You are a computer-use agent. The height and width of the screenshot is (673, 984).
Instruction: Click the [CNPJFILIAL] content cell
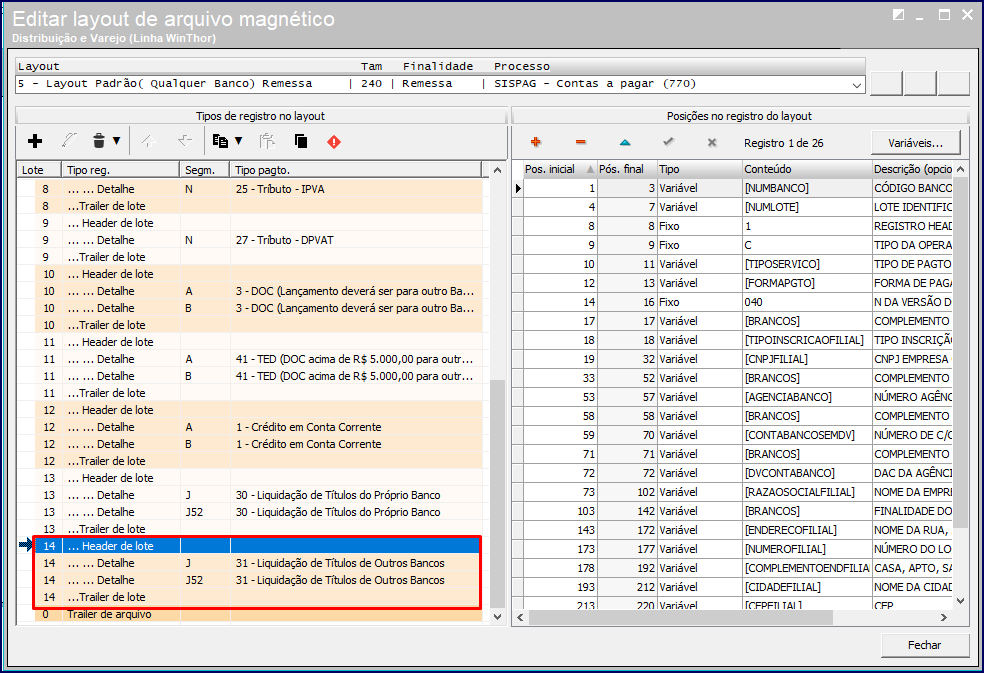(806, 359)
